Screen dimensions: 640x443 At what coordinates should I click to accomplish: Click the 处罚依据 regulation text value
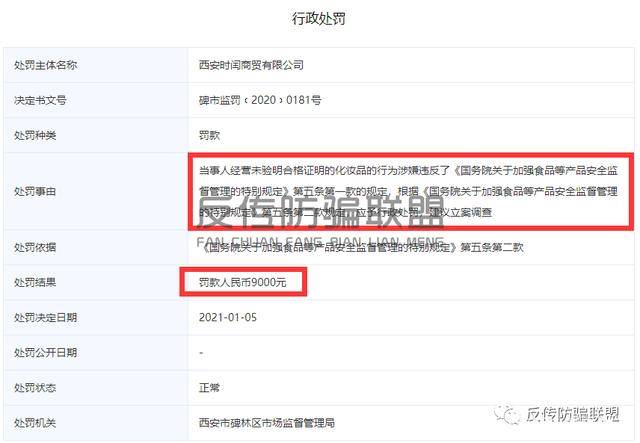[363, 247]
